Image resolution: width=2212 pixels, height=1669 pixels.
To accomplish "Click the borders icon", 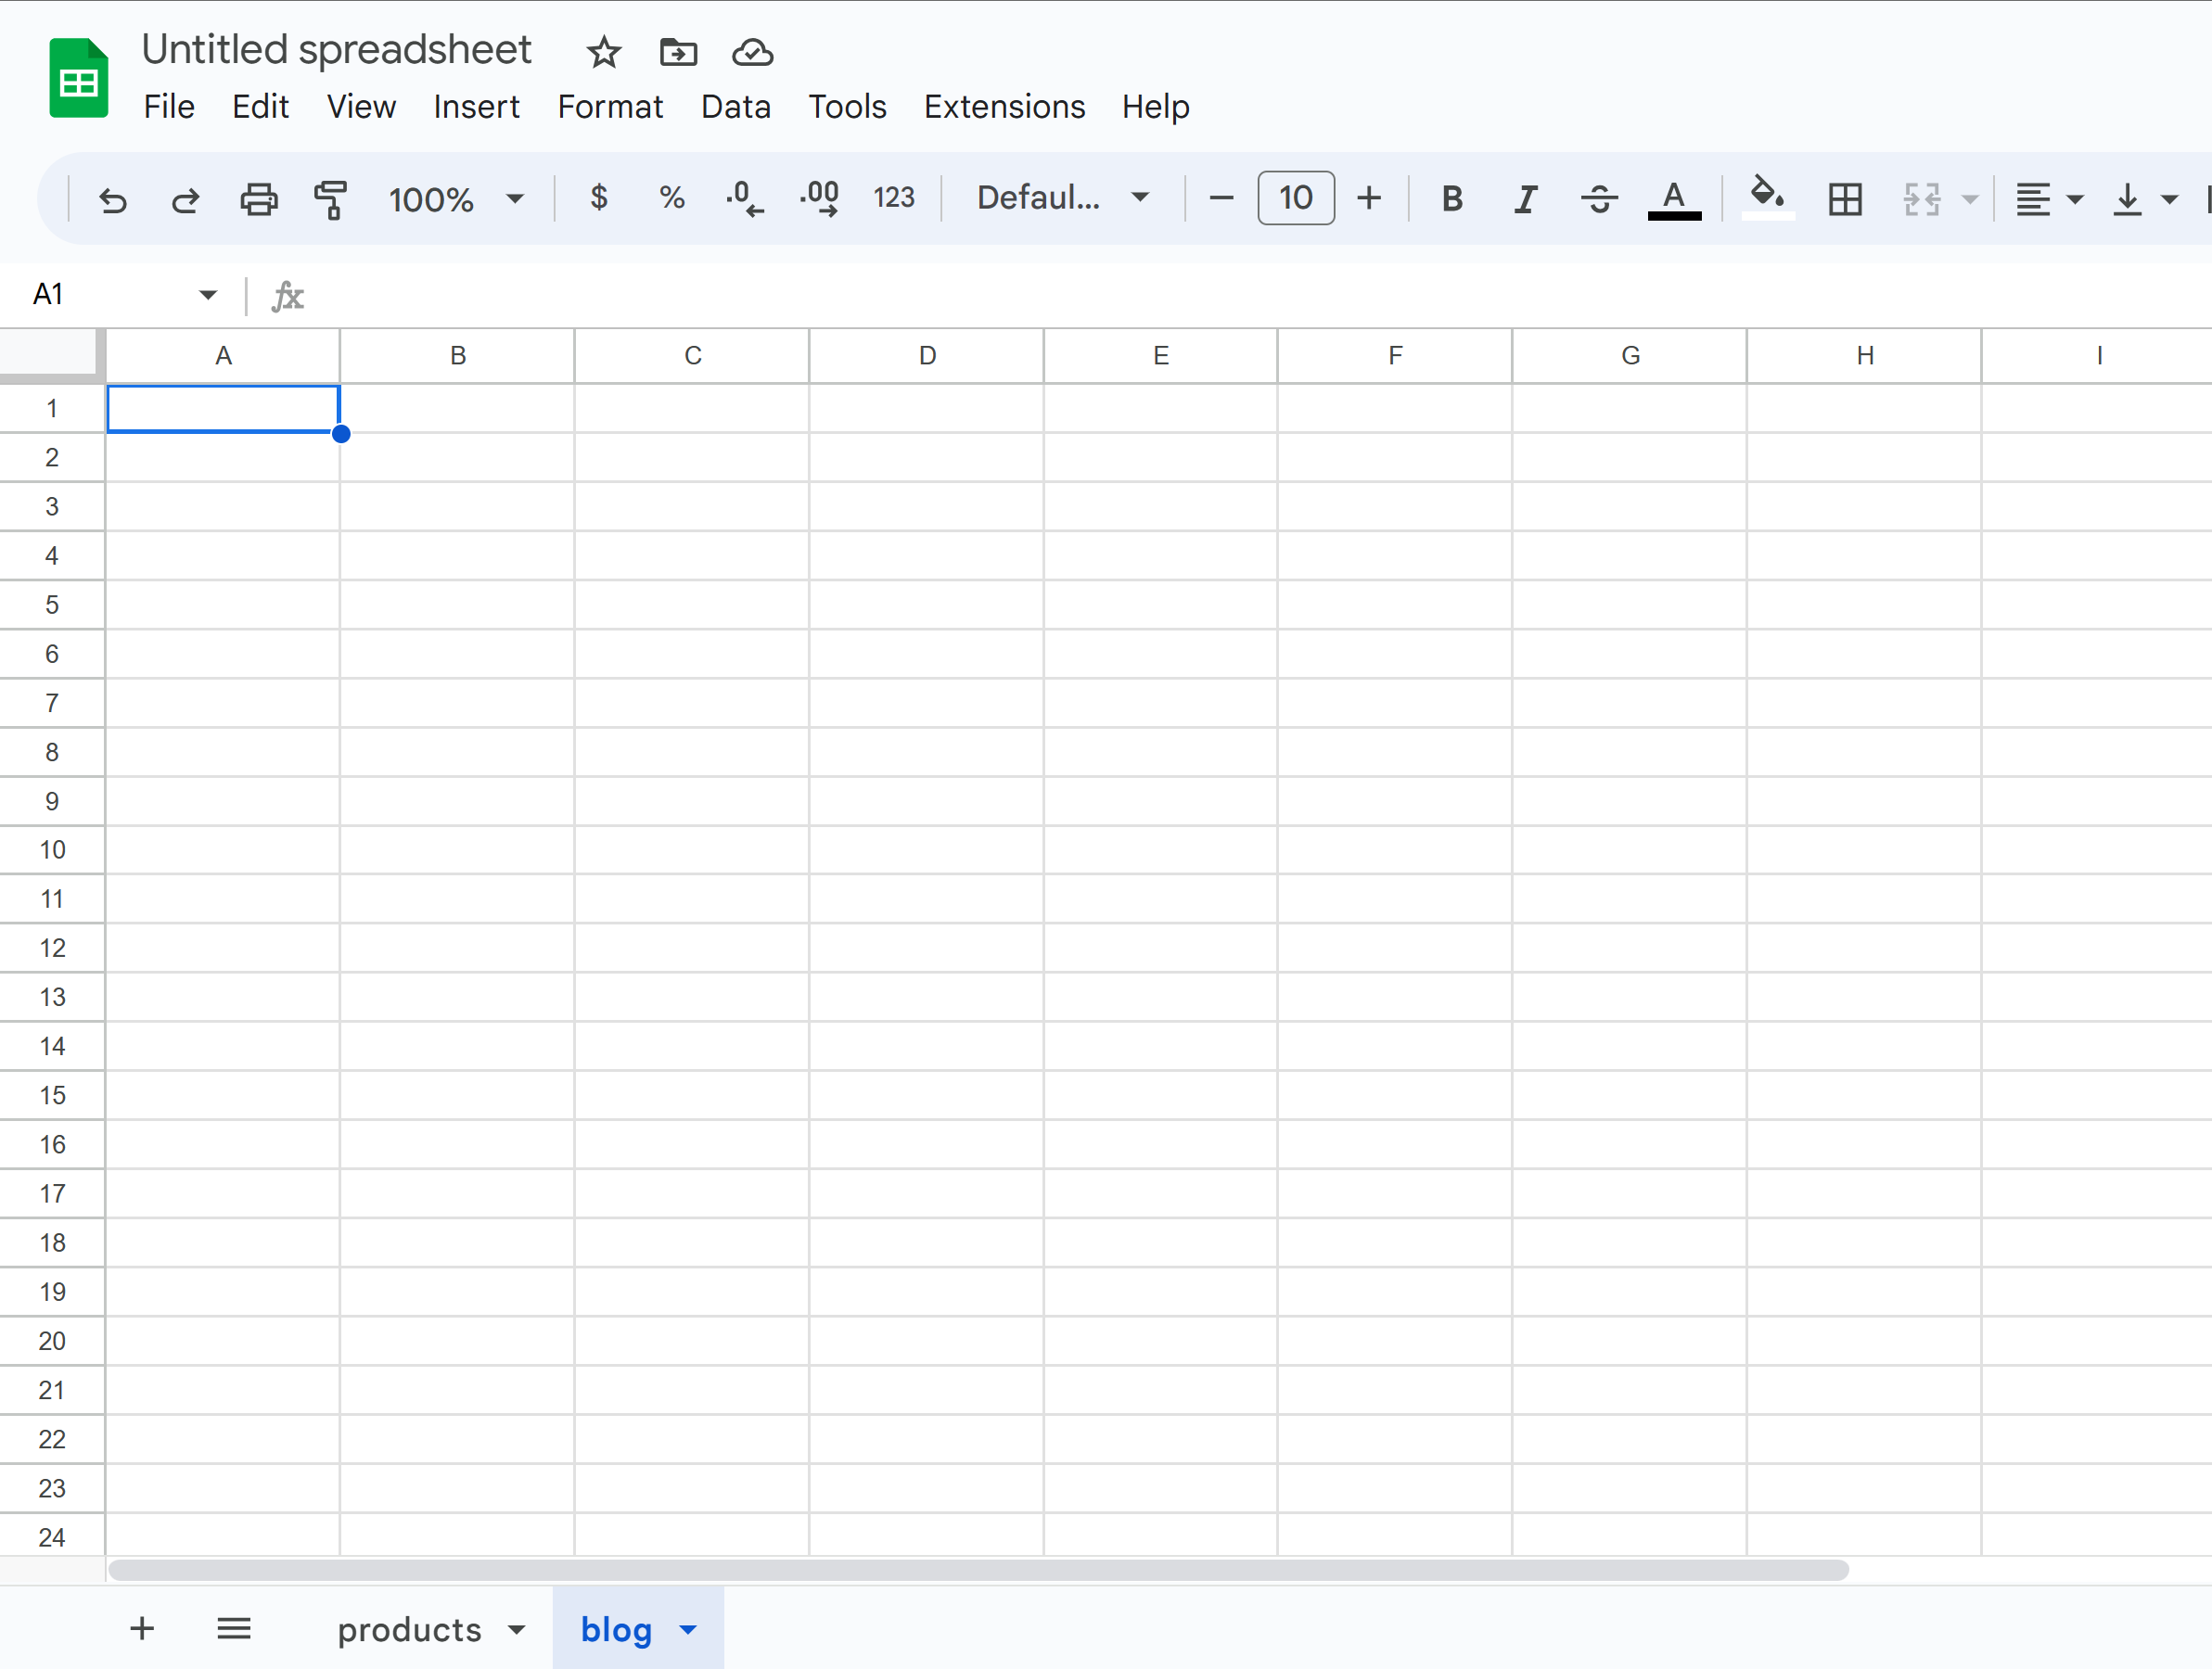I will tap(1843, 199).
